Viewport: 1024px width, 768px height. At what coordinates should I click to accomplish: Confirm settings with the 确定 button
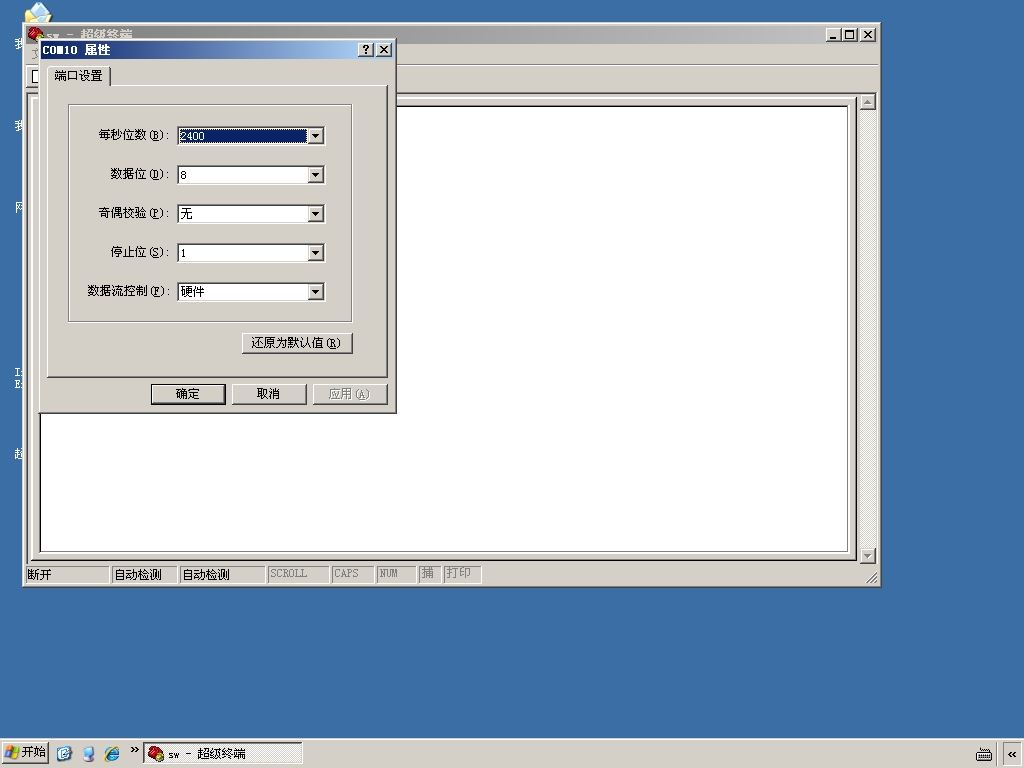click(188, 394)
